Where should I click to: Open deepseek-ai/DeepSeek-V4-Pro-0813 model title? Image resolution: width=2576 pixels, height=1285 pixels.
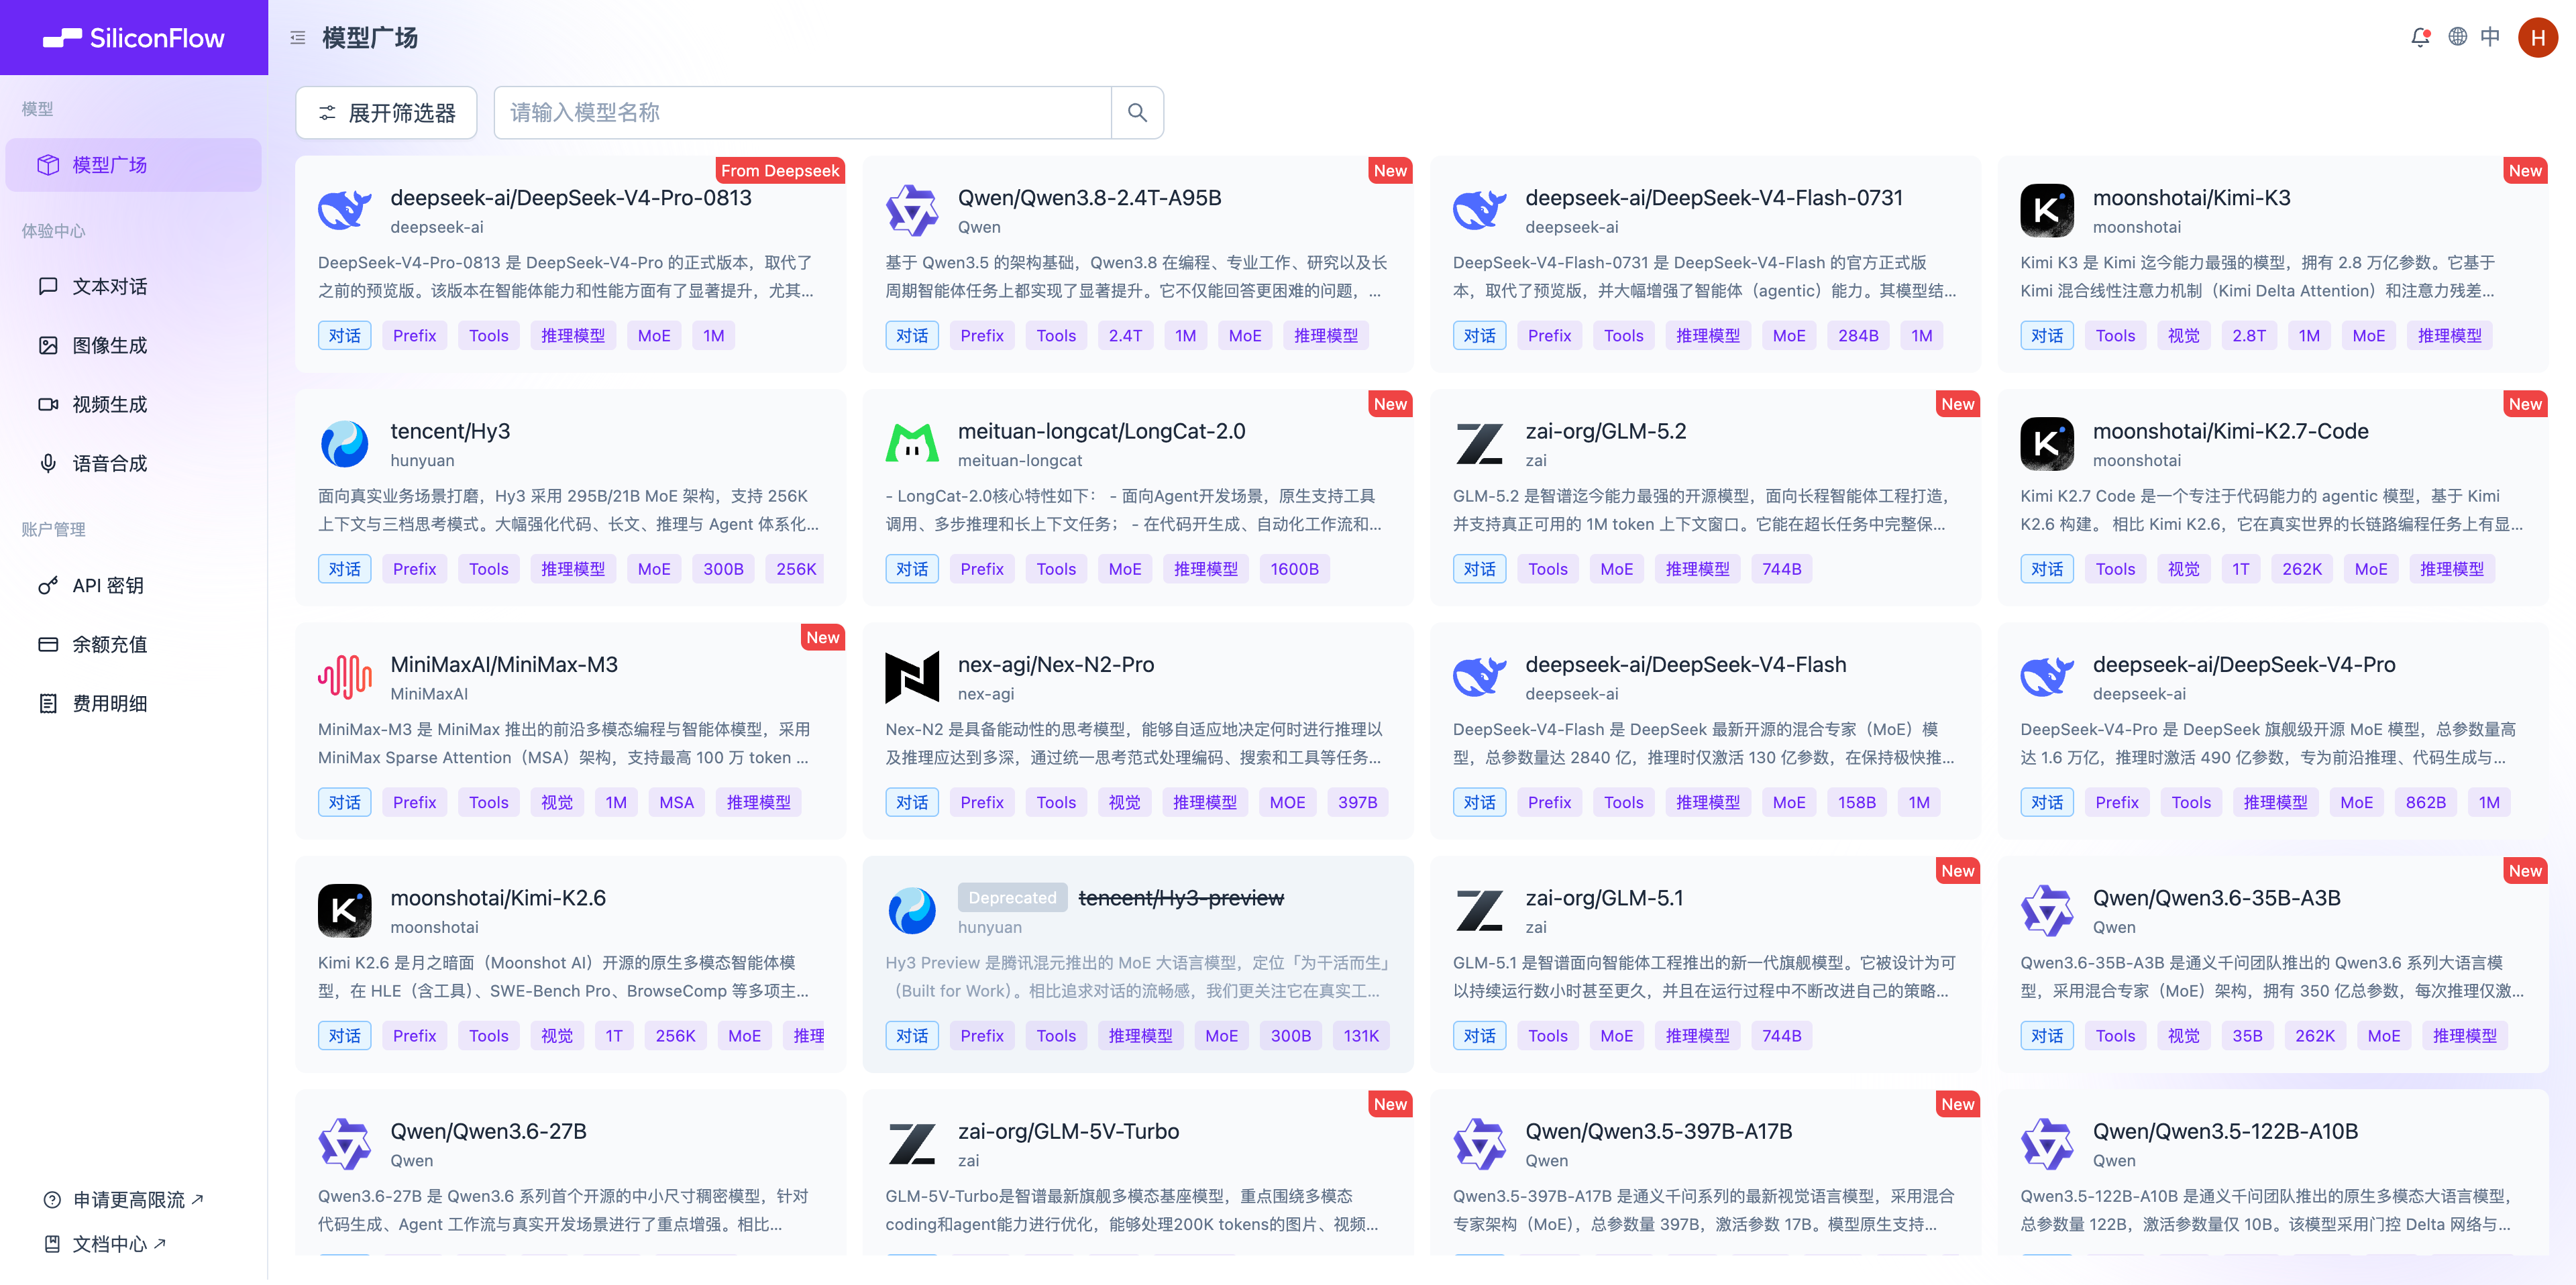[571, 198]
